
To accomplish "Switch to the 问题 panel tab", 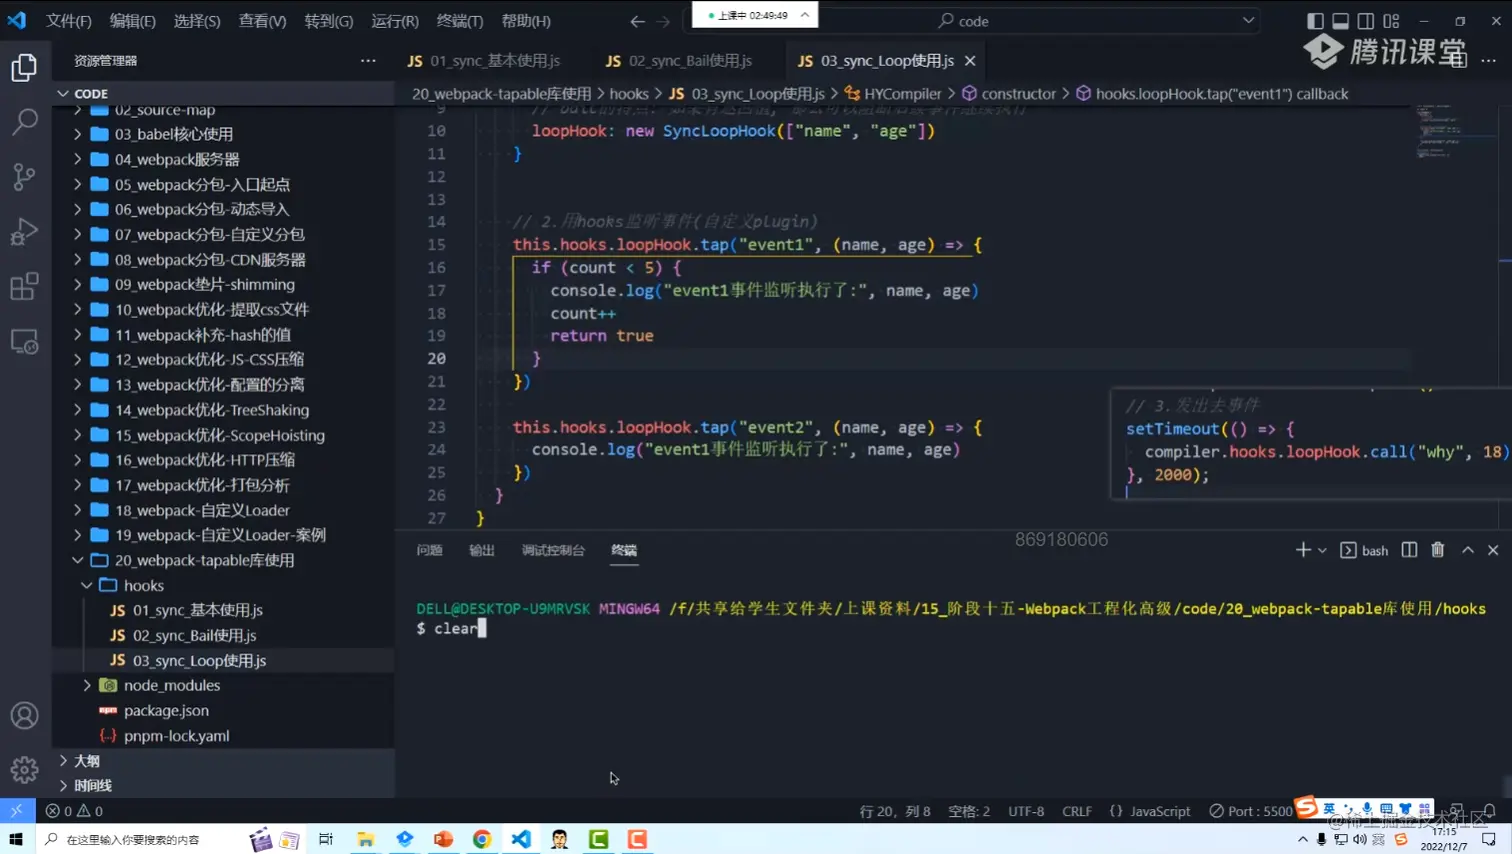I will (x=430, y=550).
